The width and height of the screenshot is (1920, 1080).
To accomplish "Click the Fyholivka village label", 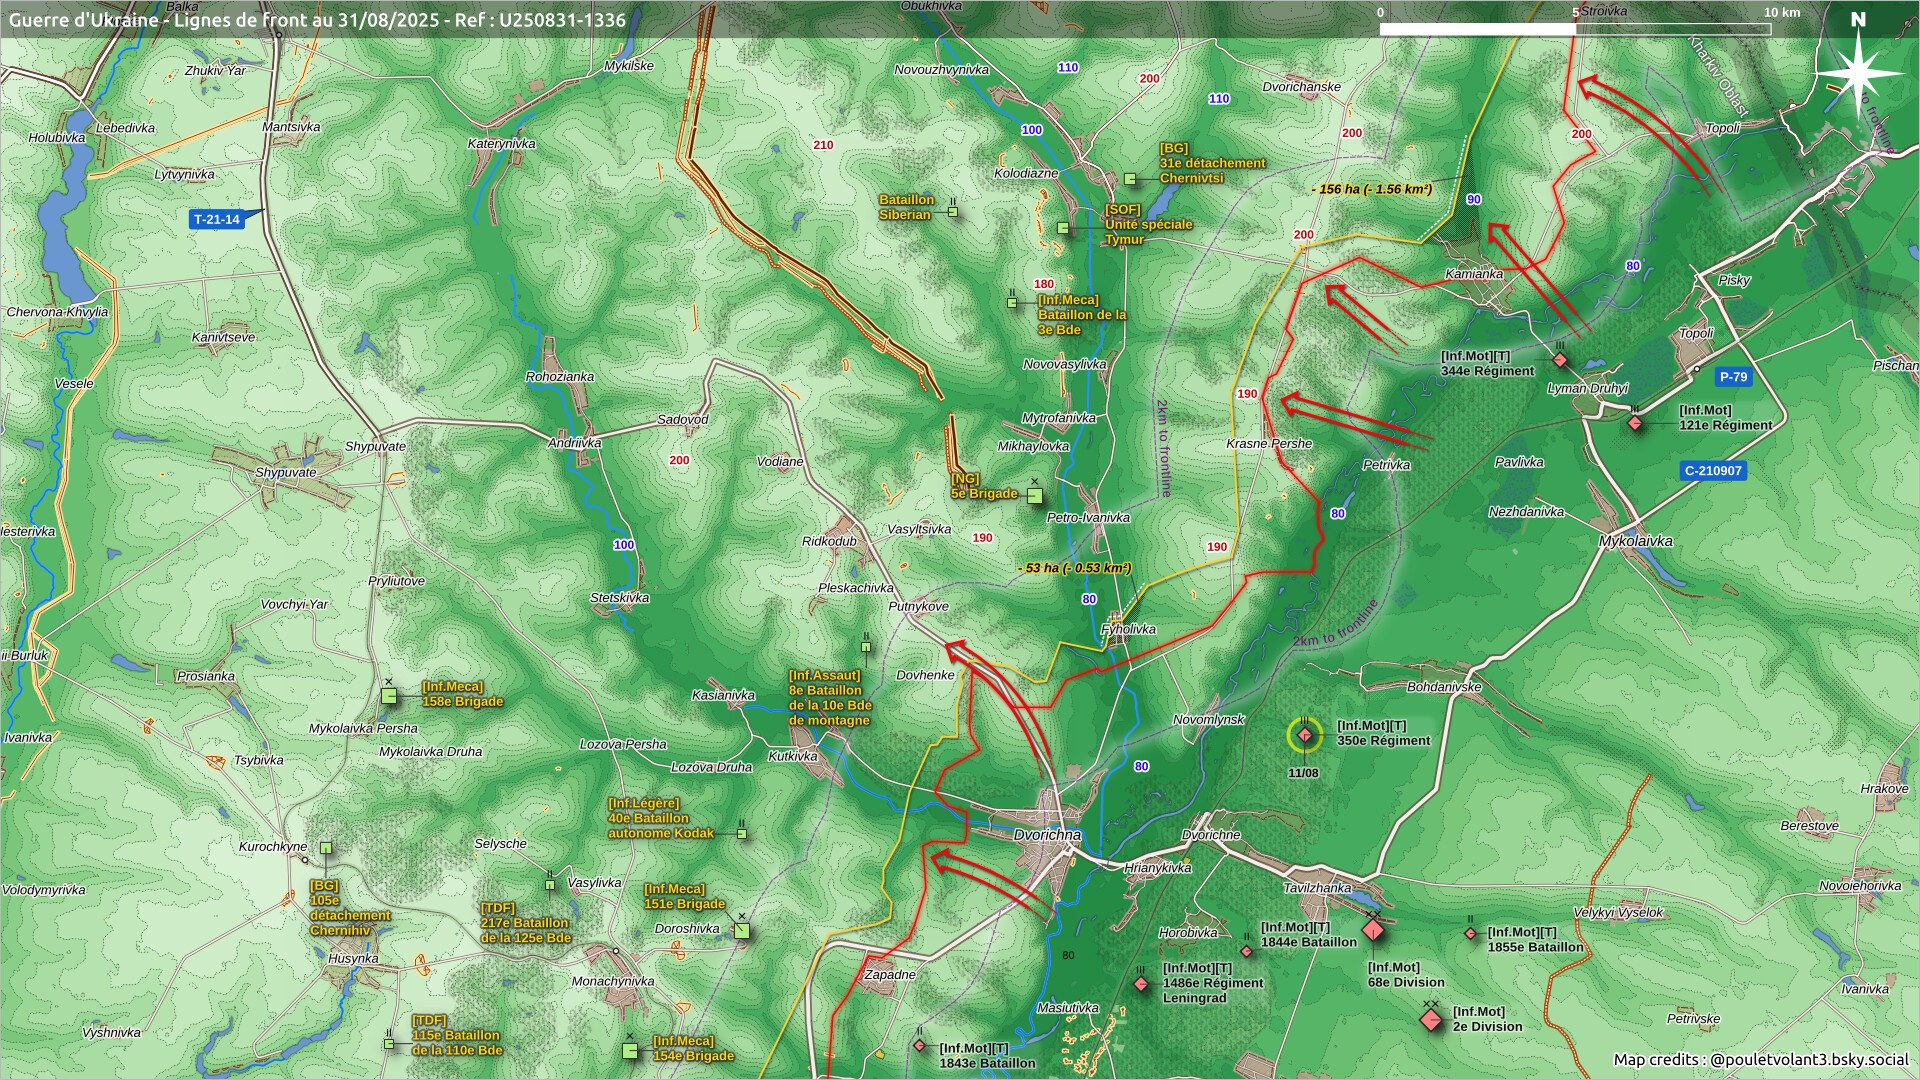I will (x=1128, y=630).
